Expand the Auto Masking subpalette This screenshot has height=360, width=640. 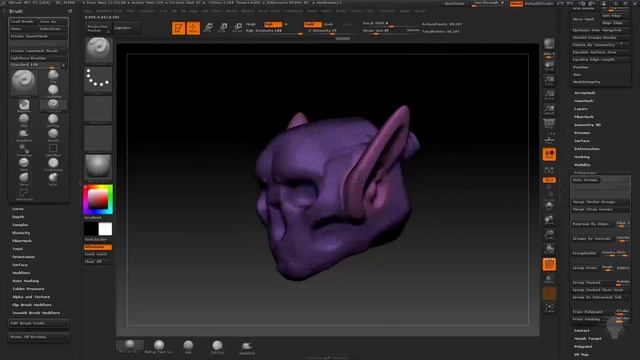[26, 281]
